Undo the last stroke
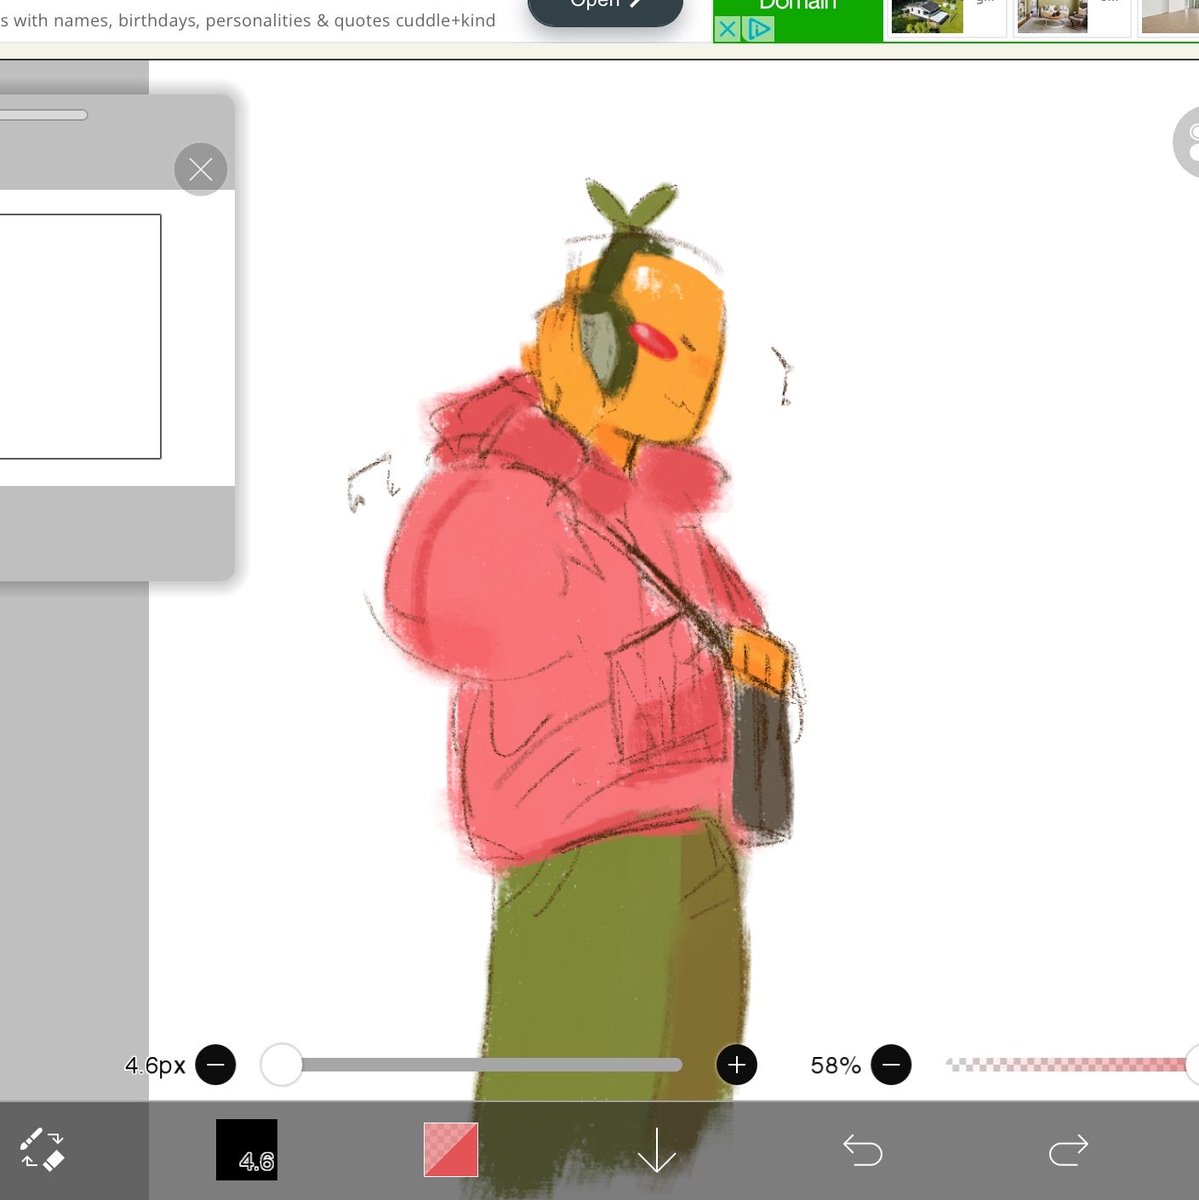Screen dimensions: 1199x1200 (x=862, y=1150)
